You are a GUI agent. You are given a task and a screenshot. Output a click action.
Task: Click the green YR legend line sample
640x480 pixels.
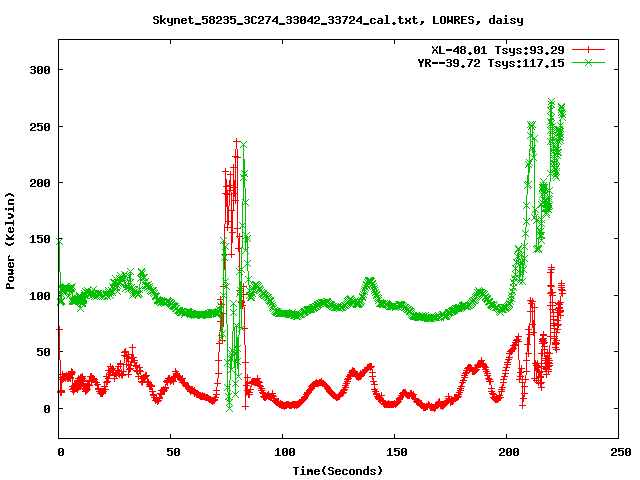pos(588,62)
